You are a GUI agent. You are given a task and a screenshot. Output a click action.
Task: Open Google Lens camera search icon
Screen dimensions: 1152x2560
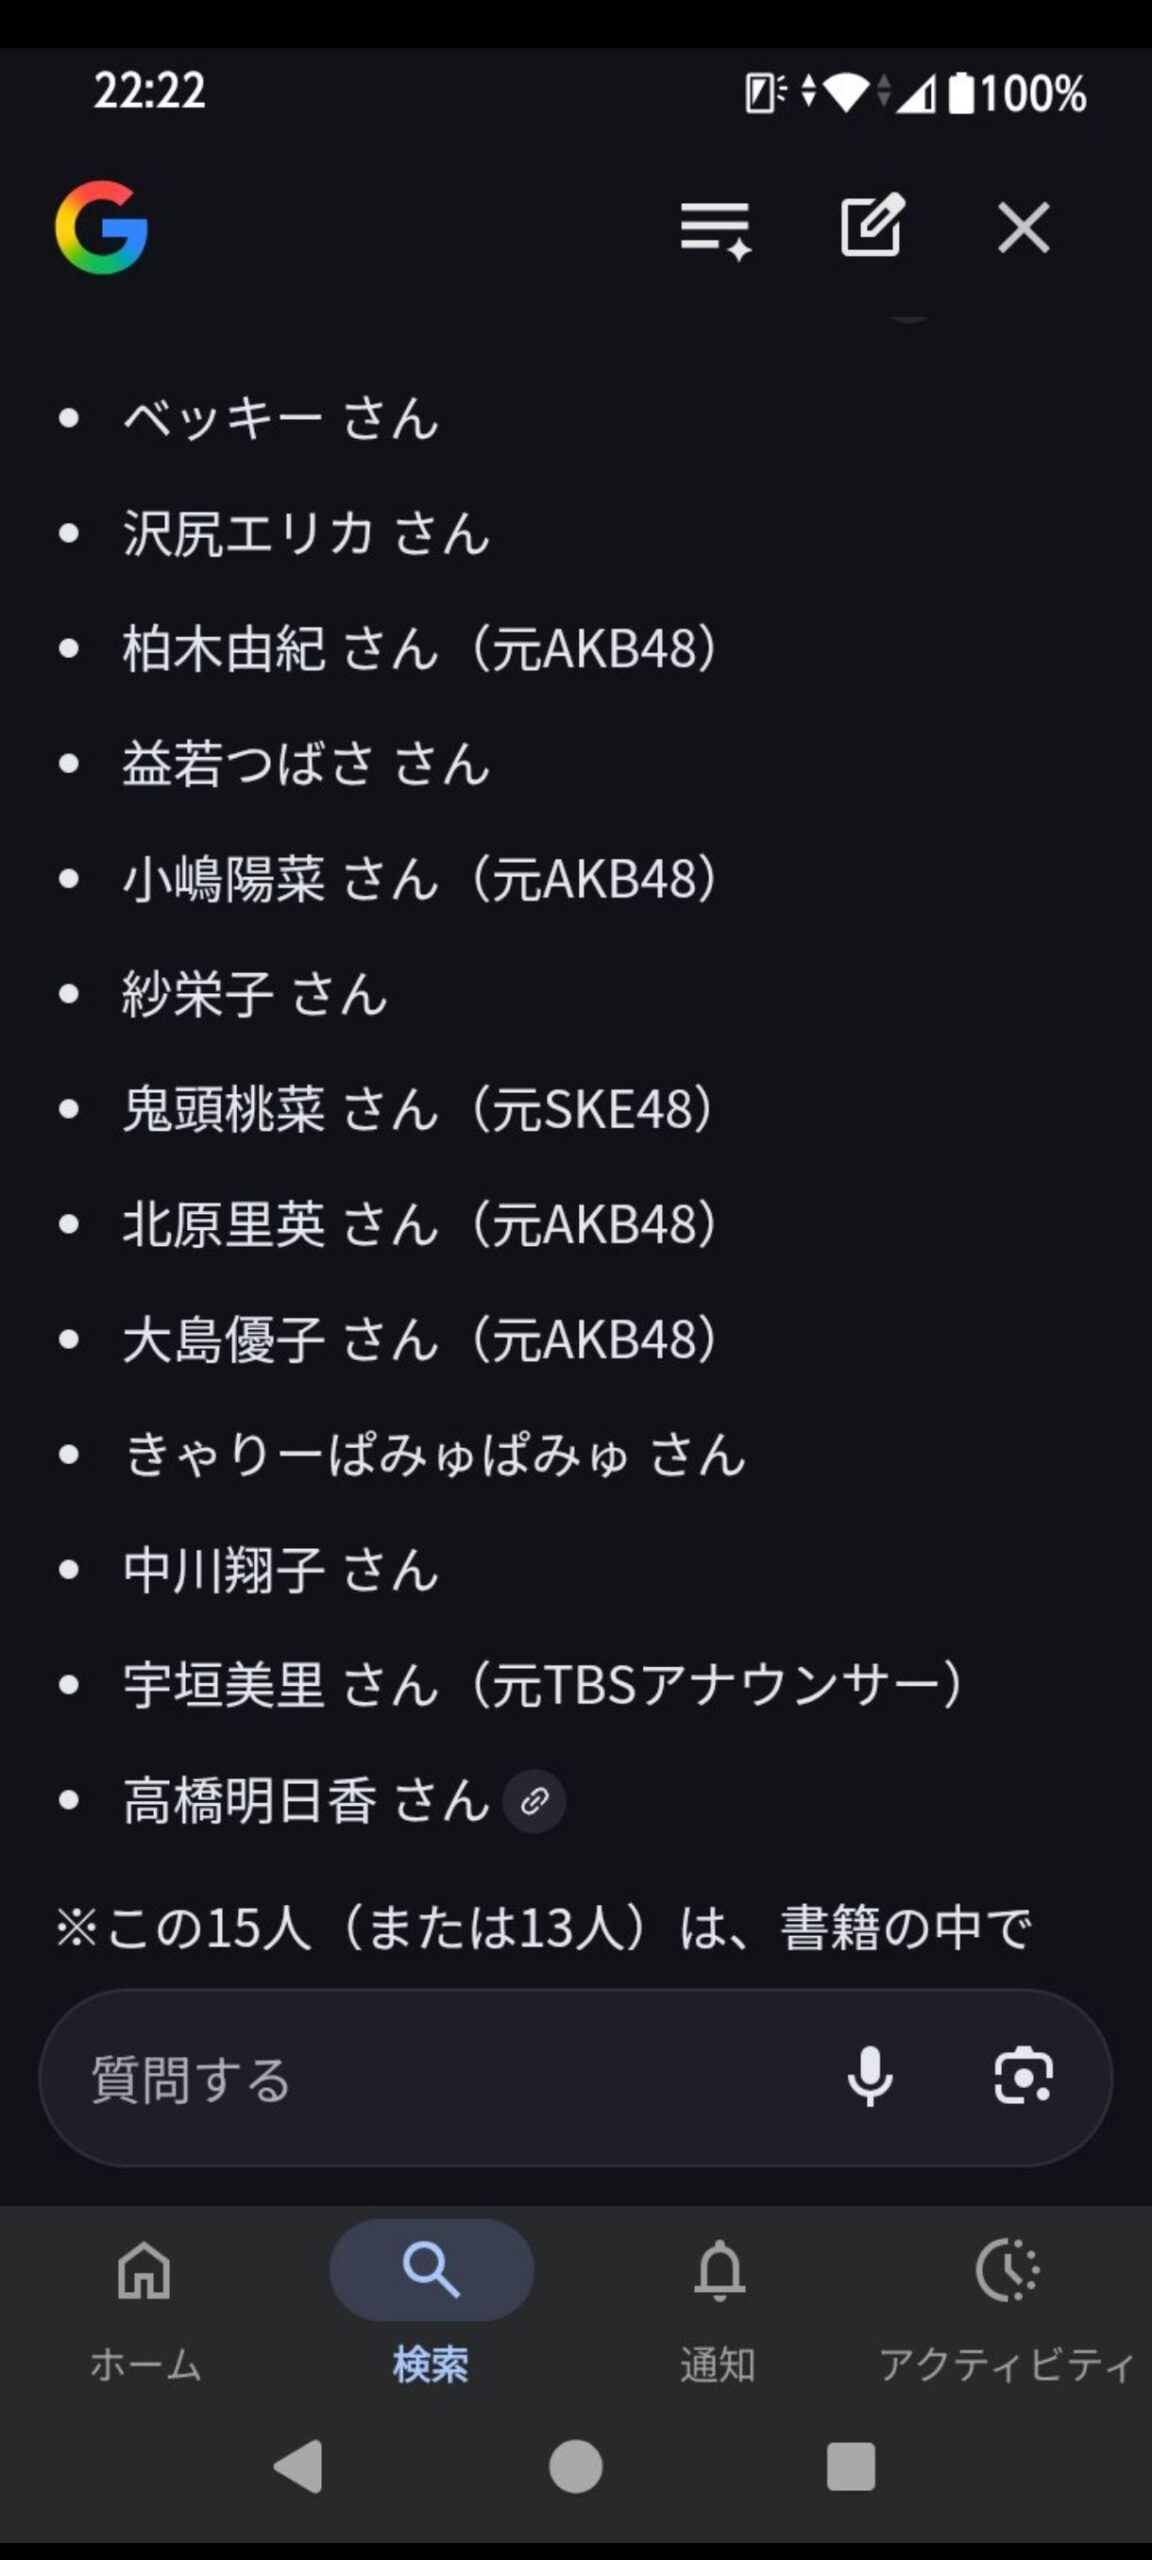[x=1023, y=2077]
